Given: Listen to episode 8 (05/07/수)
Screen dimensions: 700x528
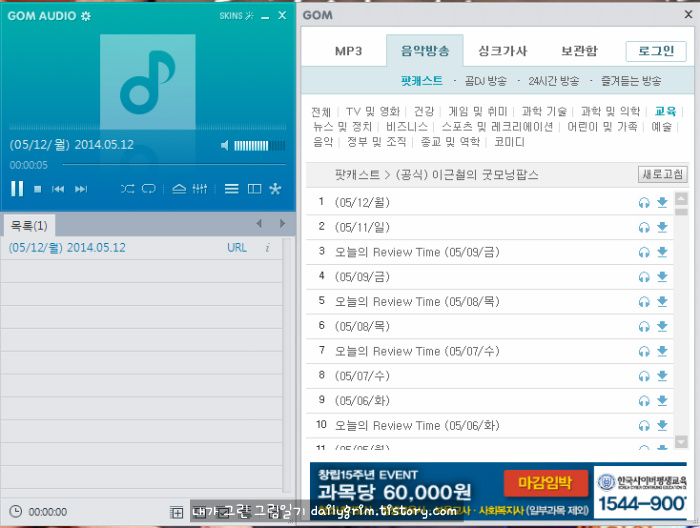Looking at the screenshot, I should click(x=644, y=377).
